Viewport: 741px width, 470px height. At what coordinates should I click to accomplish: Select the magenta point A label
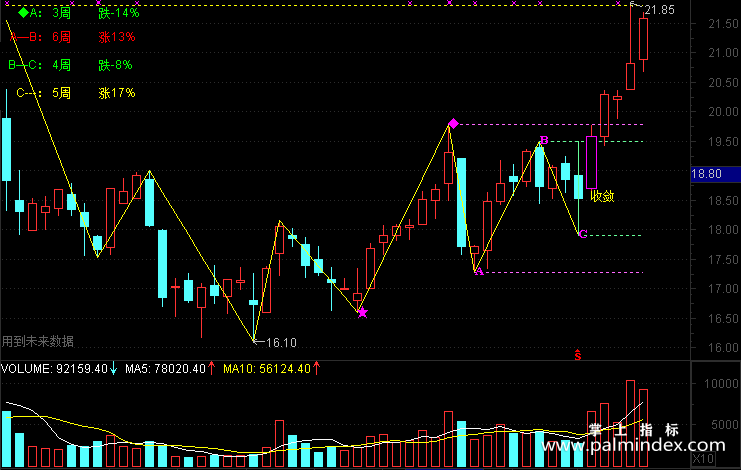(479, 271)
